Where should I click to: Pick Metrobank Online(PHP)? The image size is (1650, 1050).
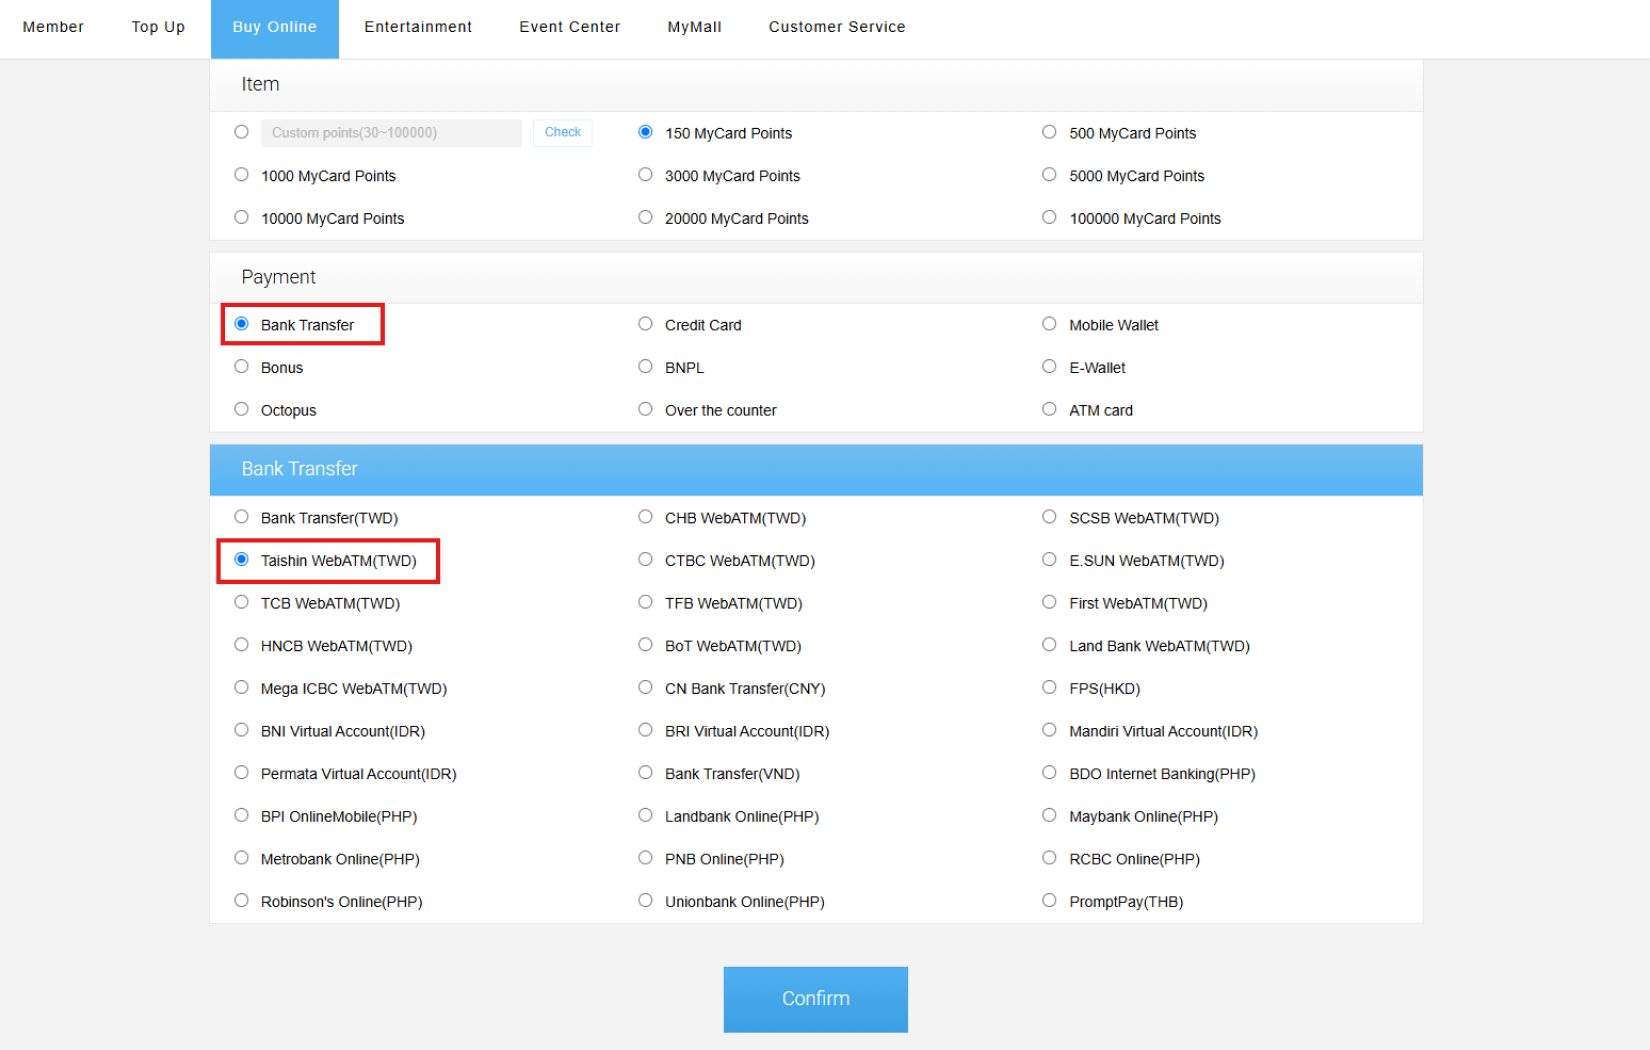click(x=241, y=858)
